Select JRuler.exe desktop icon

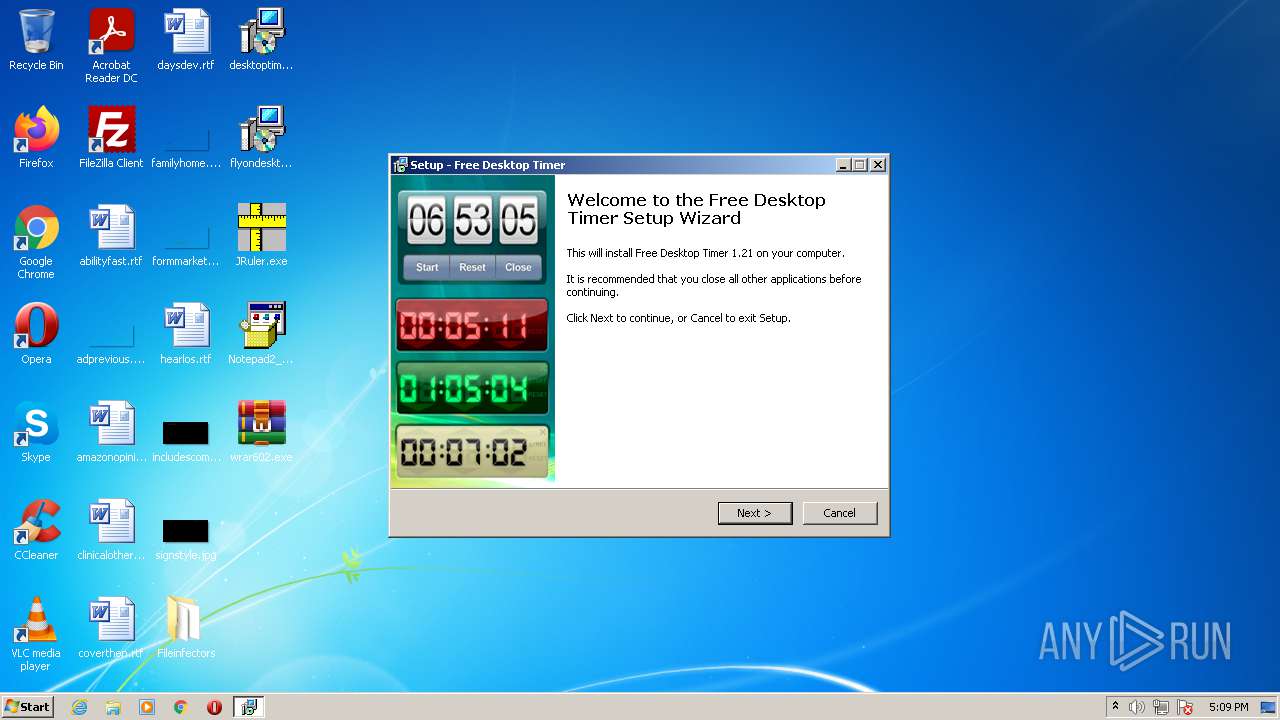click(x=261, y=236)
